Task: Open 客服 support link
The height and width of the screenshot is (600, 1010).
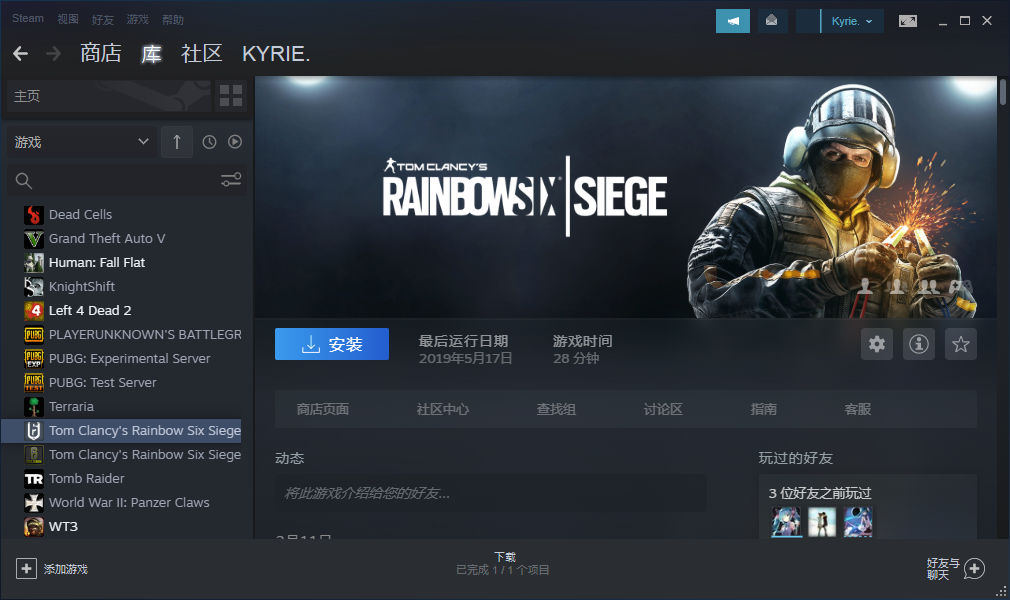Action: [857, 409]
